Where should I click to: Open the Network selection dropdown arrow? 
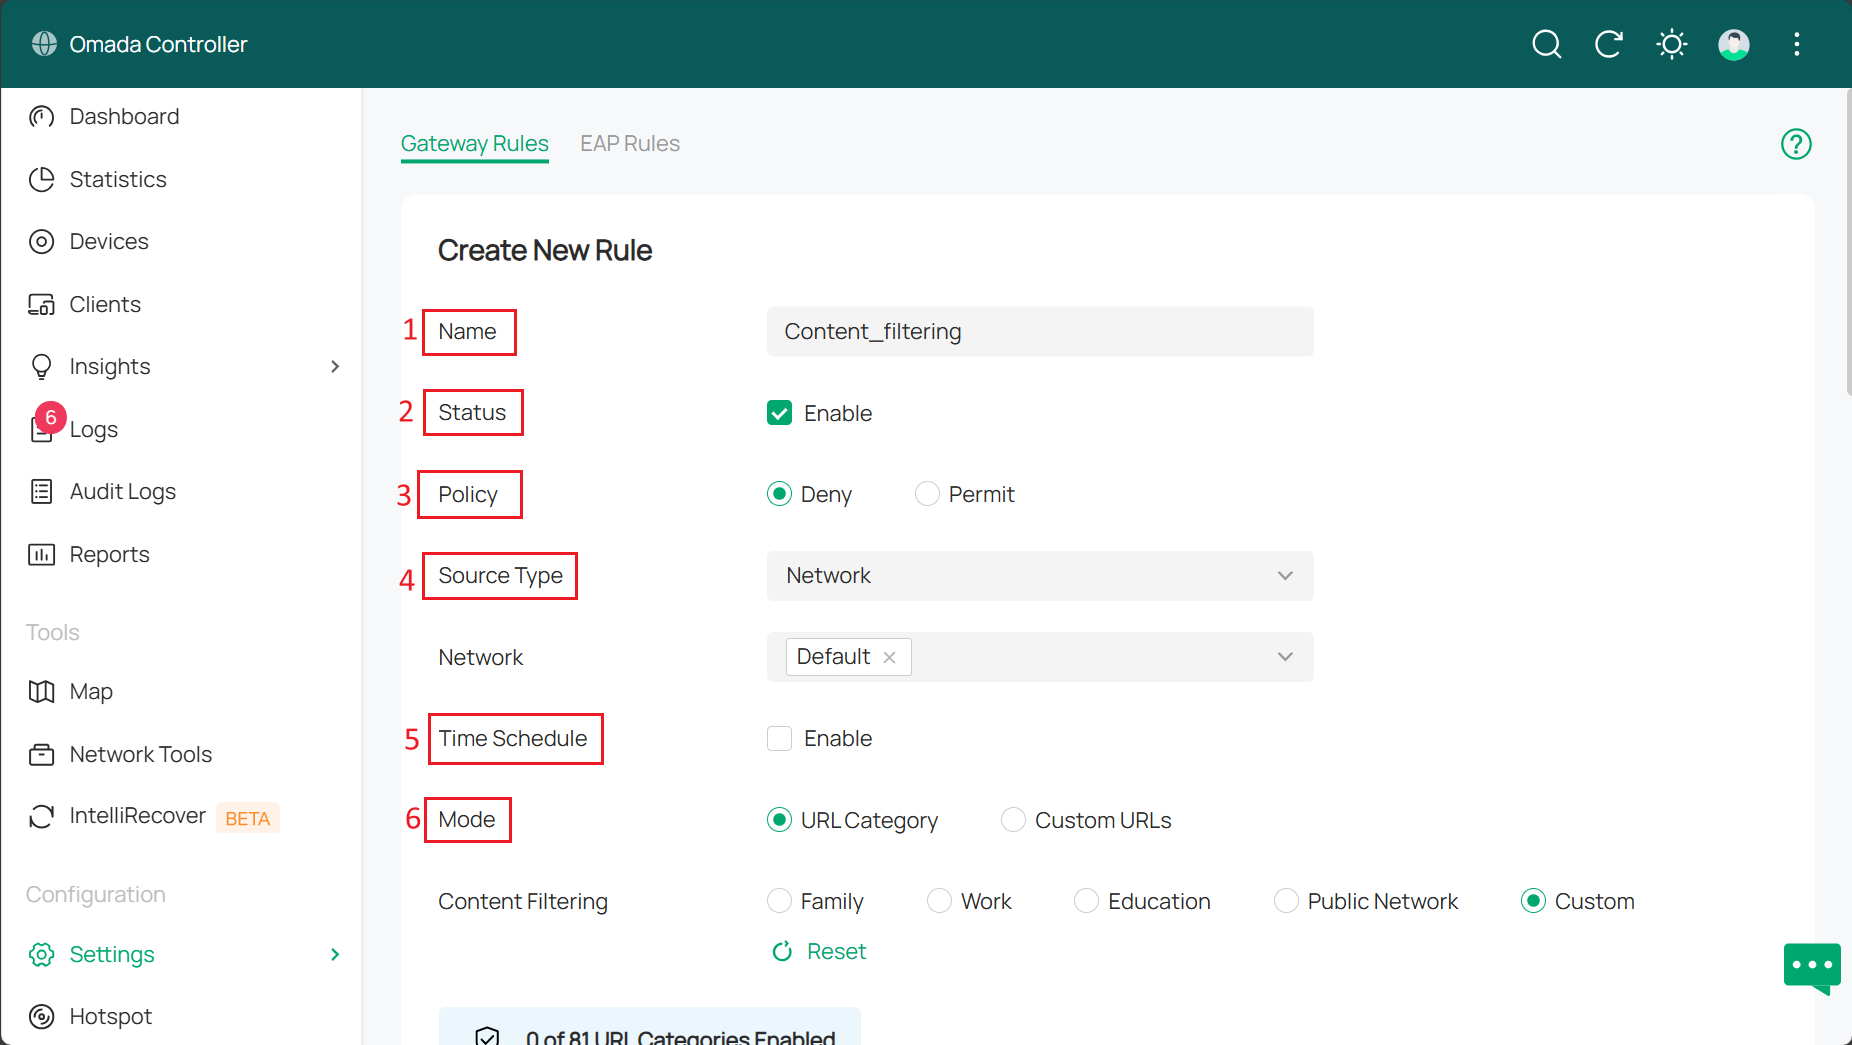(1285, 657)
